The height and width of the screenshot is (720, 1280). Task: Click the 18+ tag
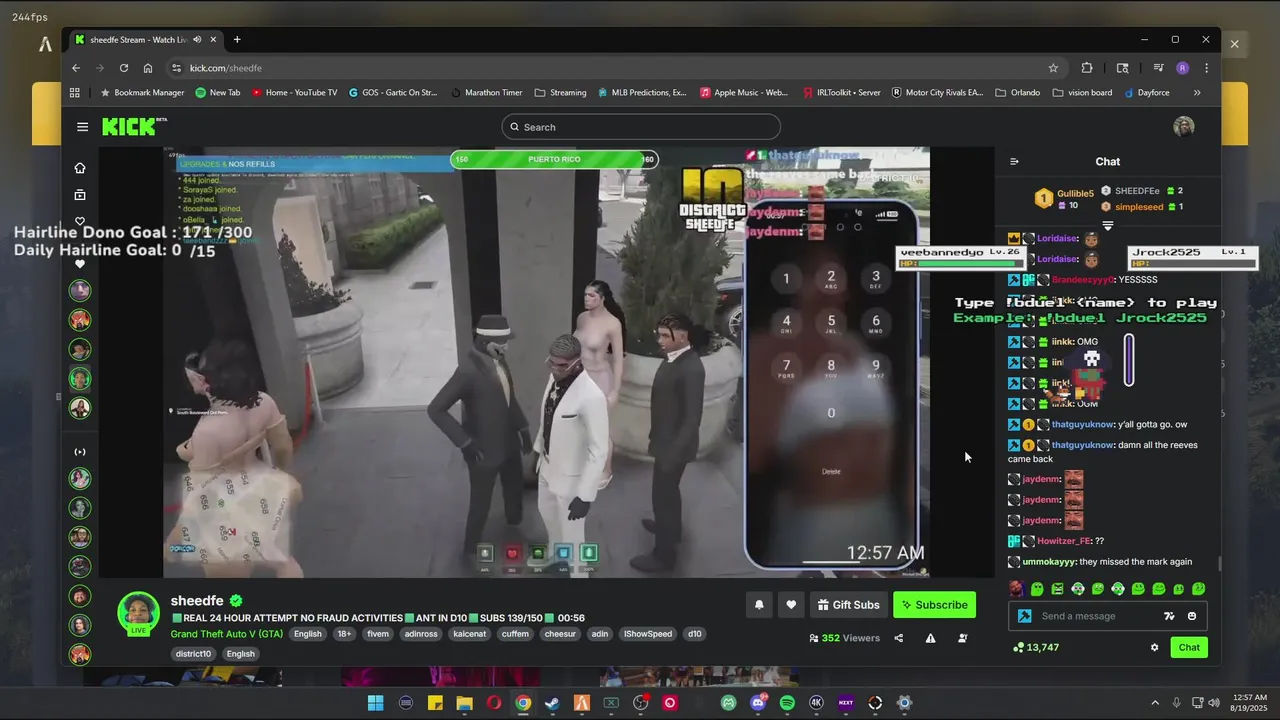tap(344, 634)
